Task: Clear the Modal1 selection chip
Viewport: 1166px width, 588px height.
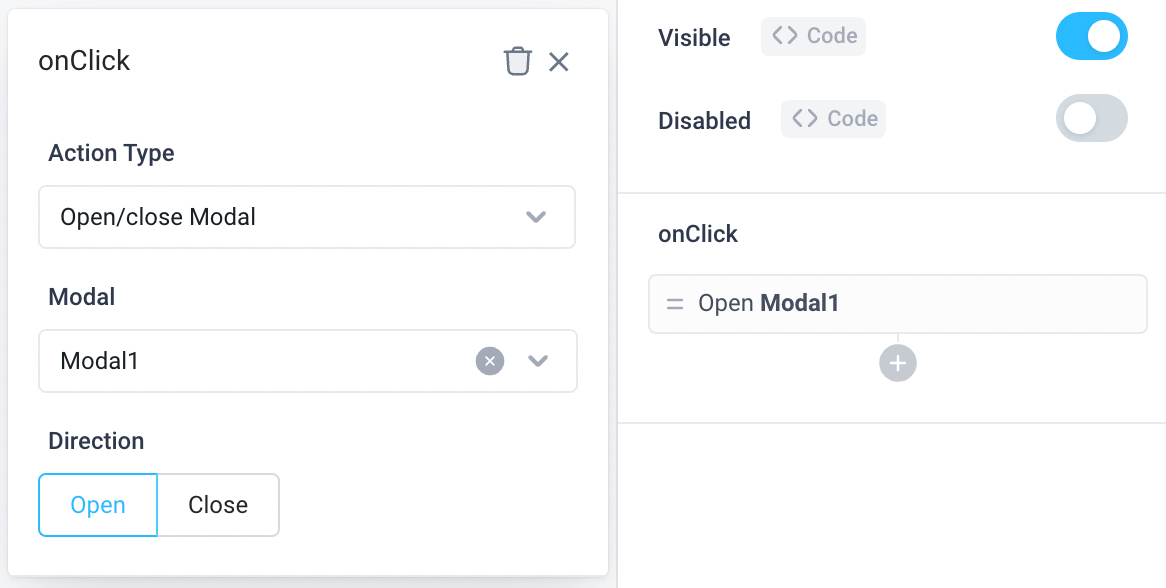Action: coord(489,361)
